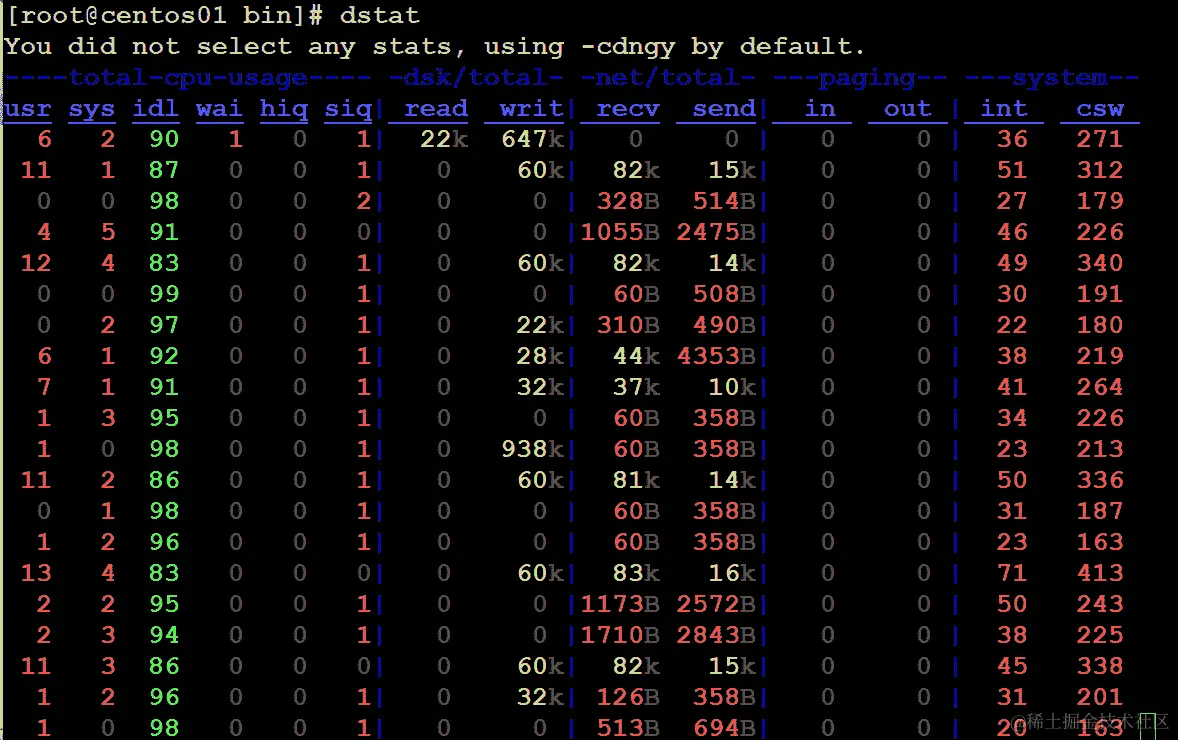1178x740 pixels.
Task: Select the 508B send value
Action: pyautogui.click(x=724, y=294)
